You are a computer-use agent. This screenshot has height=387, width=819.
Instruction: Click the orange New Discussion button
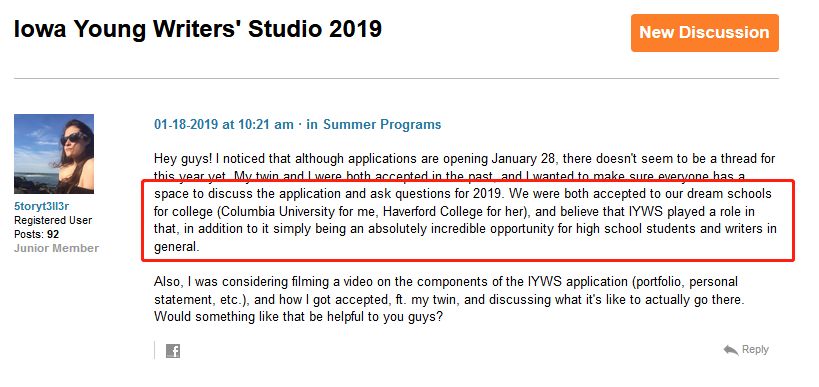click(x=705, y=33)
